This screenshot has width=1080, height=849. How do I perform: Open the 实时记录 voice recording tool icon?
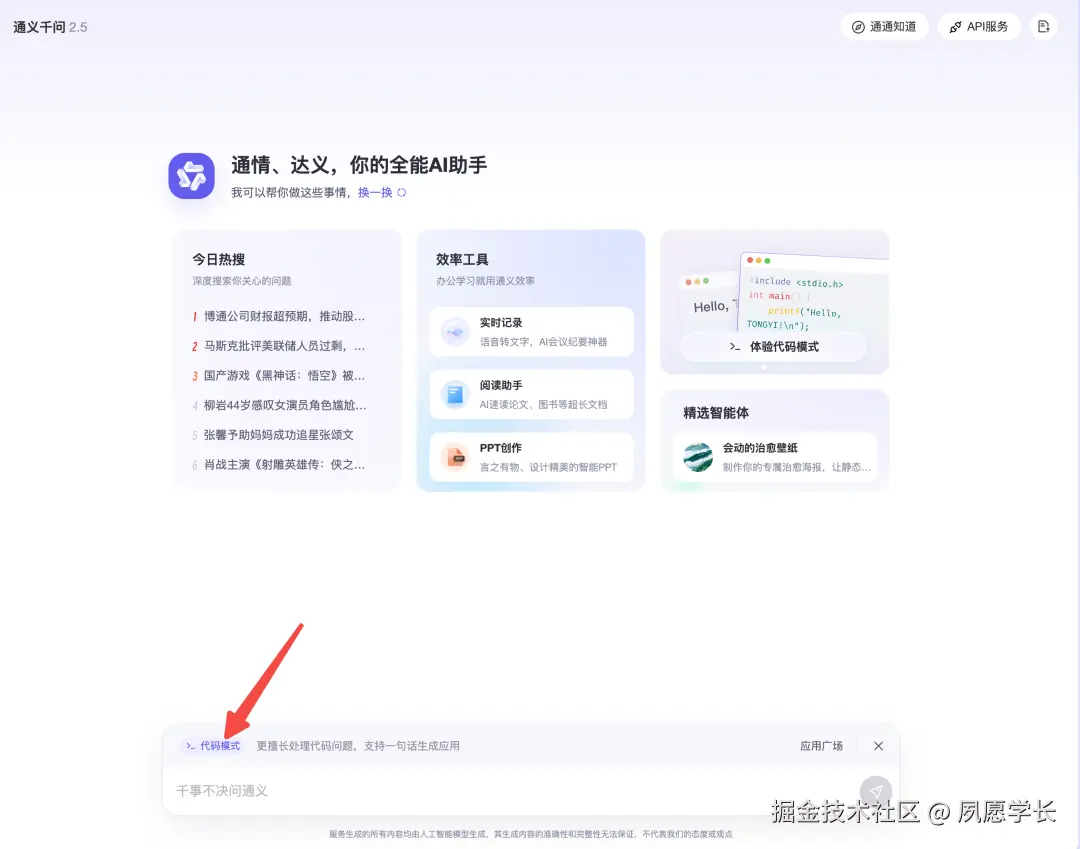453,331
